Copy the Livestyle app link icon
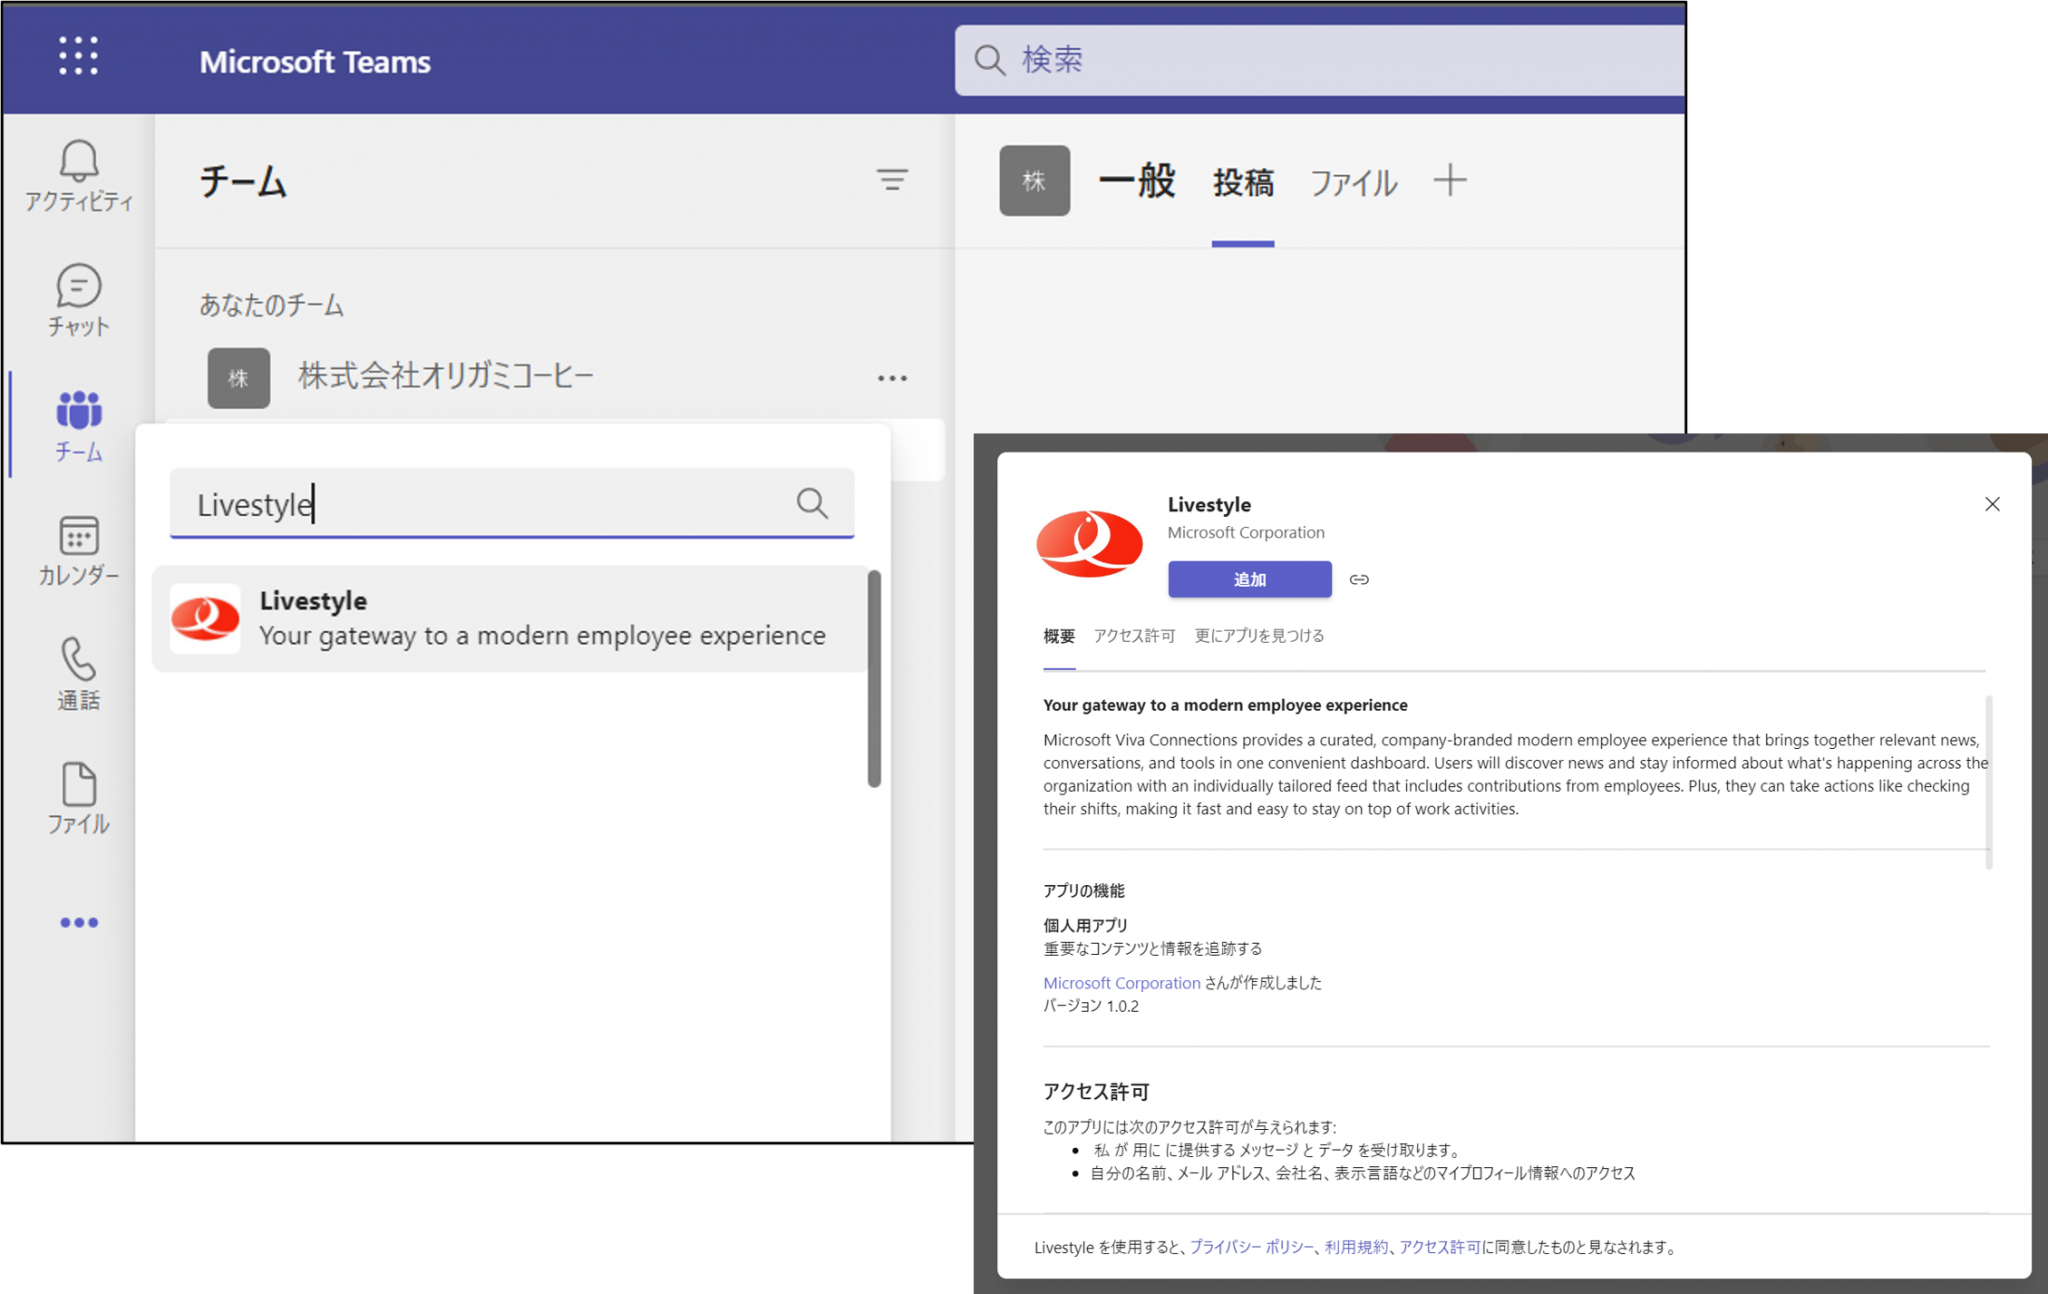 click(1359, 579)
